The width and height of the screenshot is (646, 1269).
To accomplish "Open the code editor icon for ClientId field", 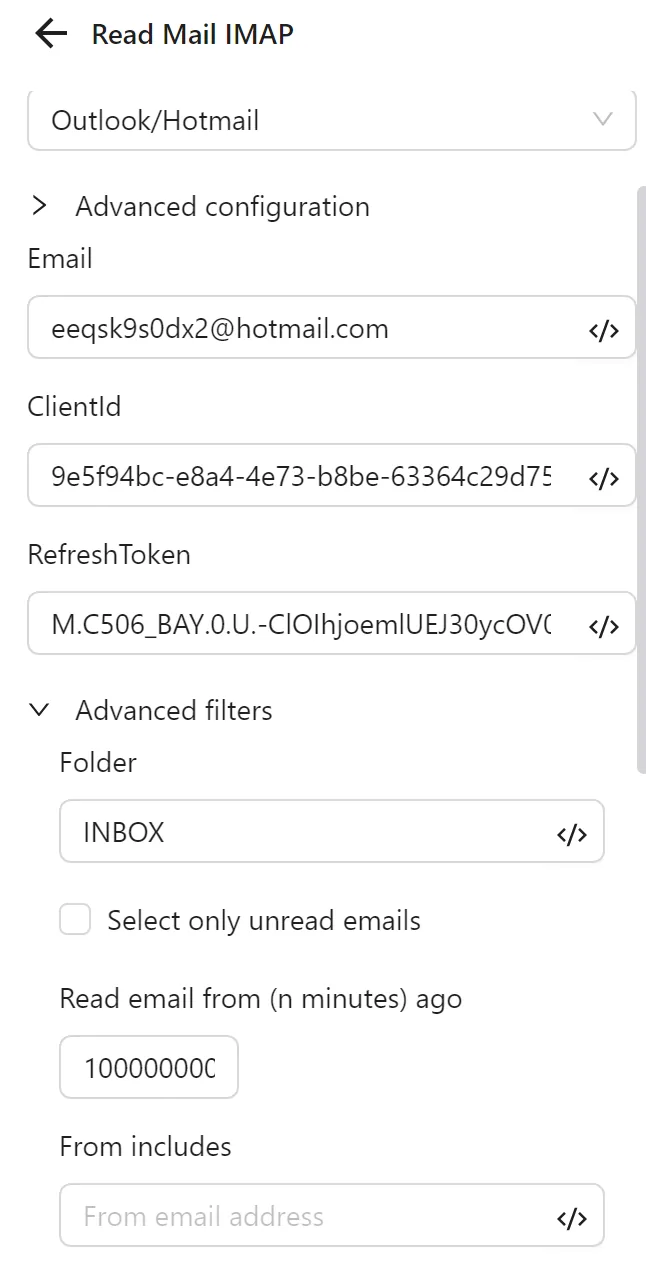I will (x=604, y=476).
